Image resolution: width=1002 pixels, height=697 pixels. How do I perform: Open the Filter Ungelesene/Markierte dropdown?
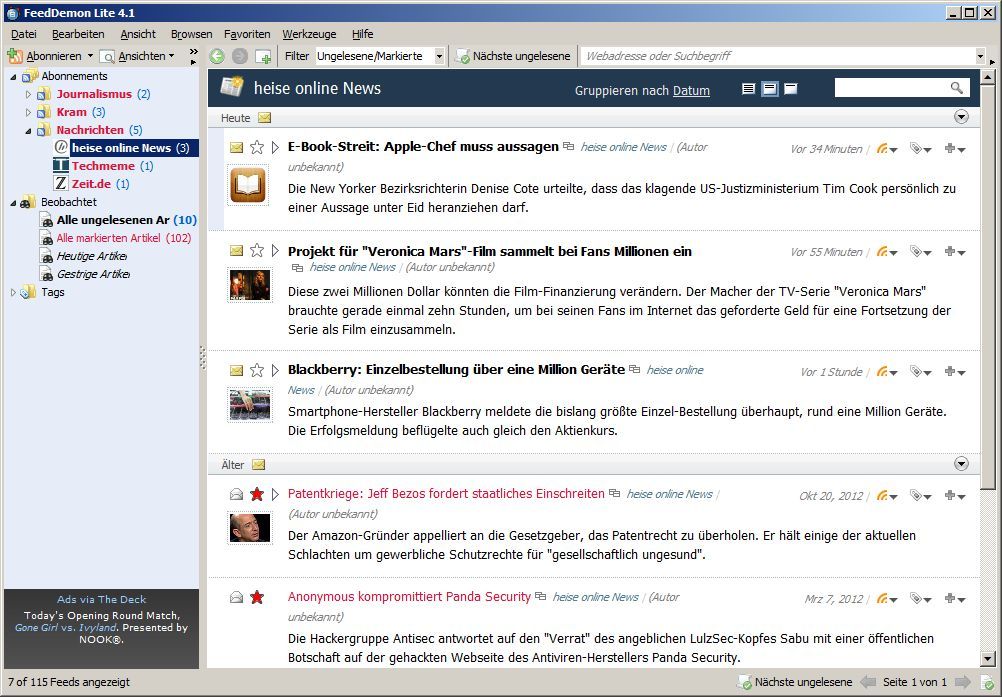(x=439, y=56)
